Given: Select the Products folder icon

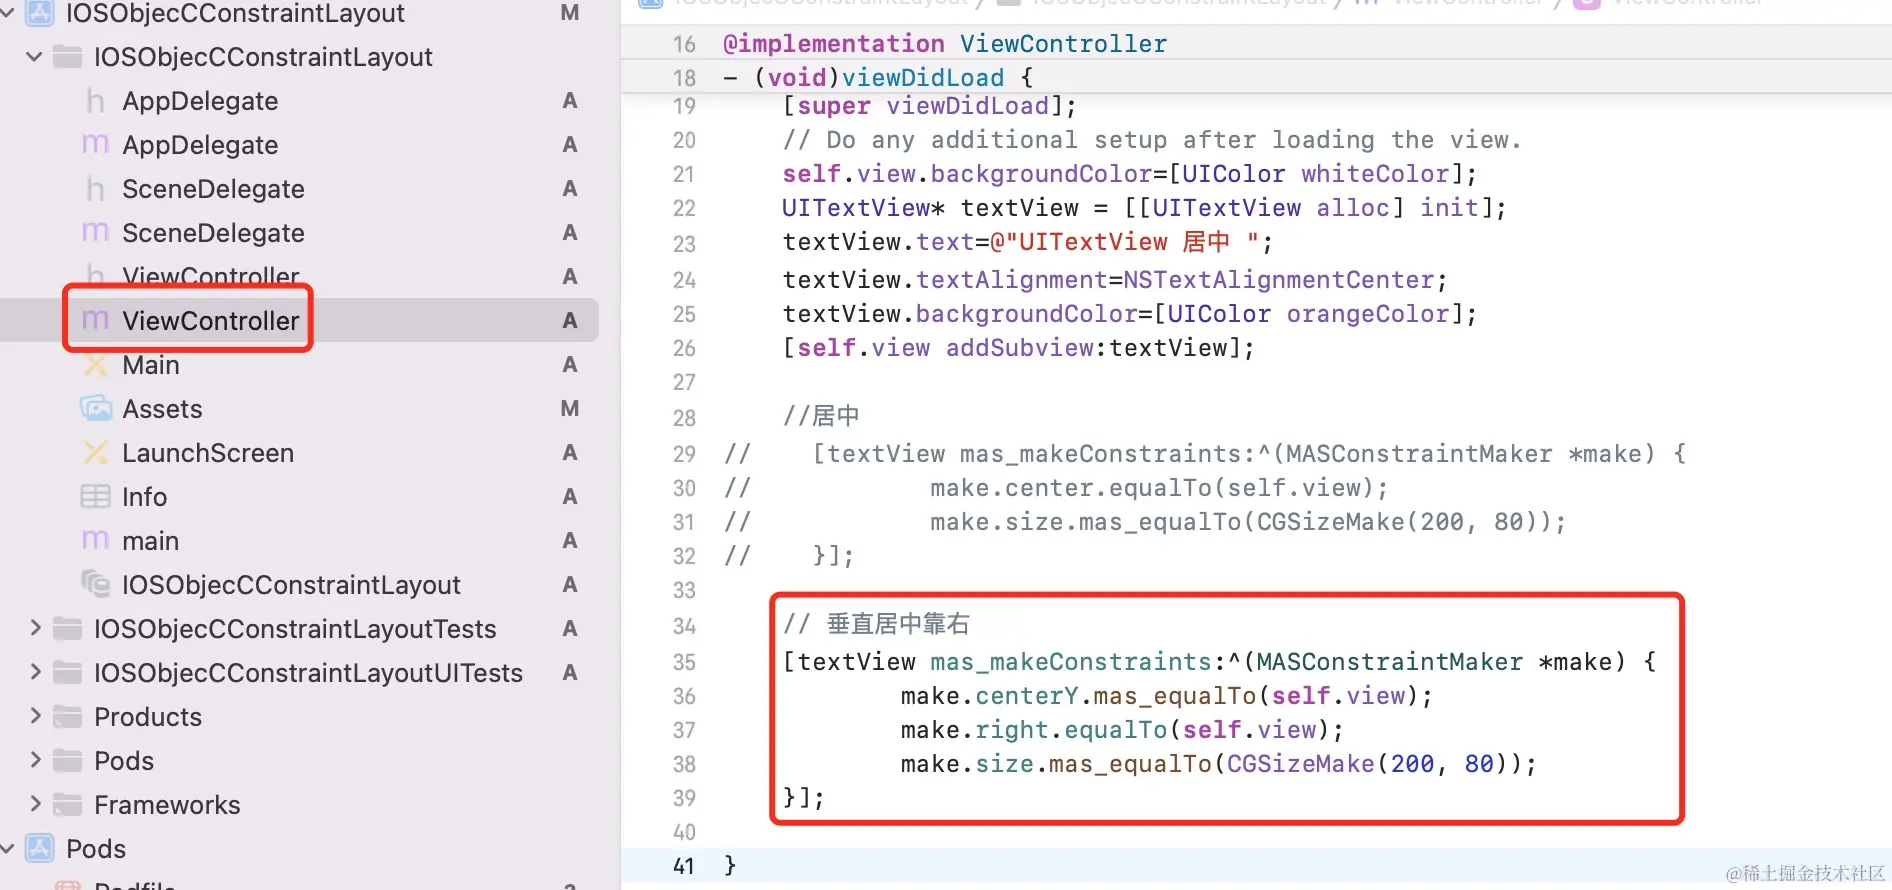Looking at the screenshot, I should click(67, 717).
